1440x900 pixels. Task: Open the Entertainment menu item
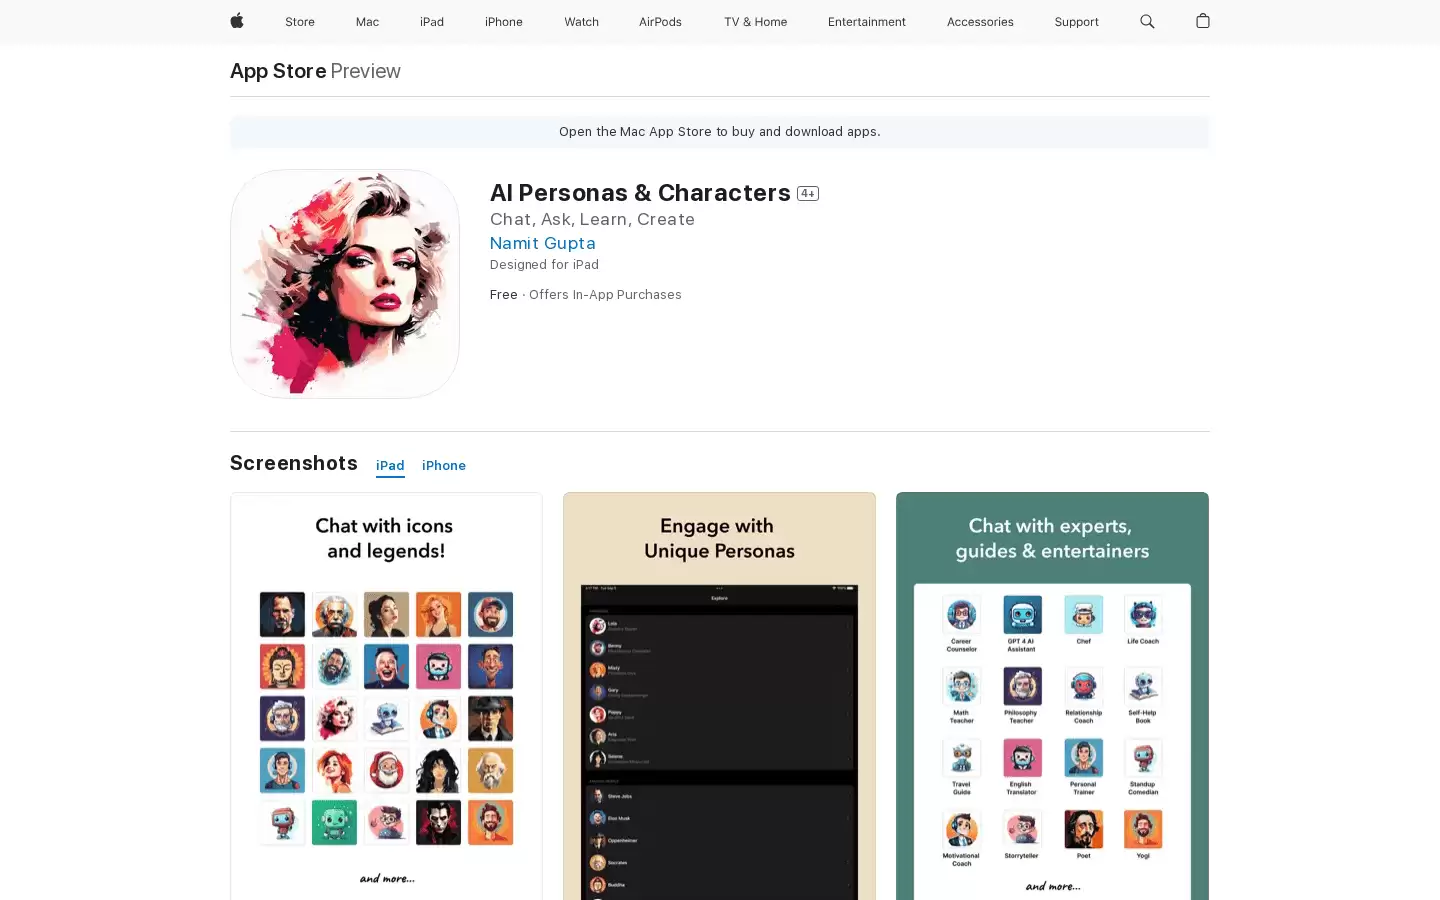[x=867, y=22]
